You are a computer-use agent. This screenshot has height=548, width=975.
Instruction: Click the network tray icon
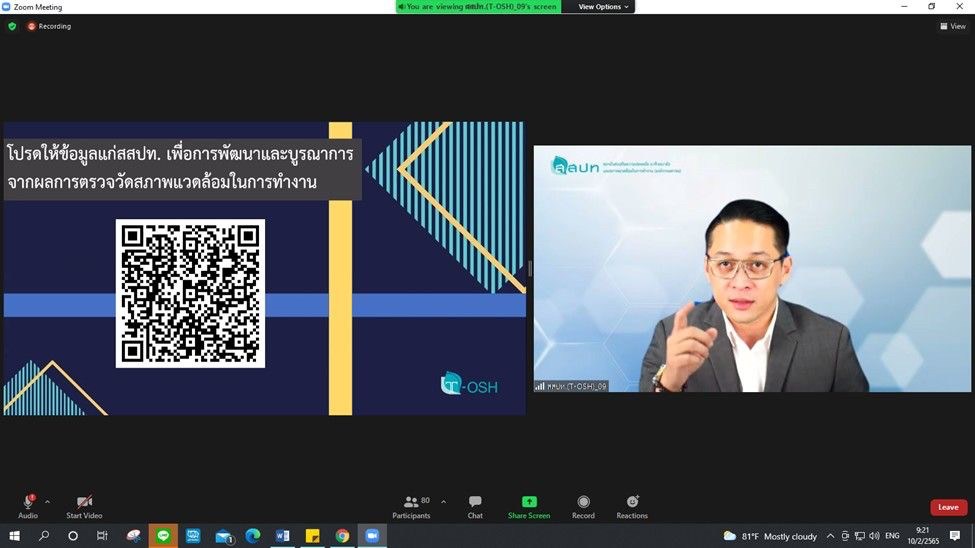tap(860, 536)
